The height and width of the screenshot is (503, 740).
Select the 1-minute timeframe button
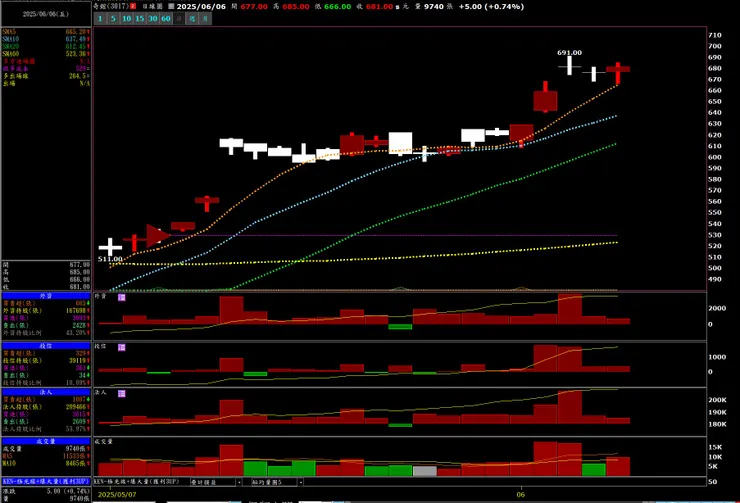[x=101, y=18]
